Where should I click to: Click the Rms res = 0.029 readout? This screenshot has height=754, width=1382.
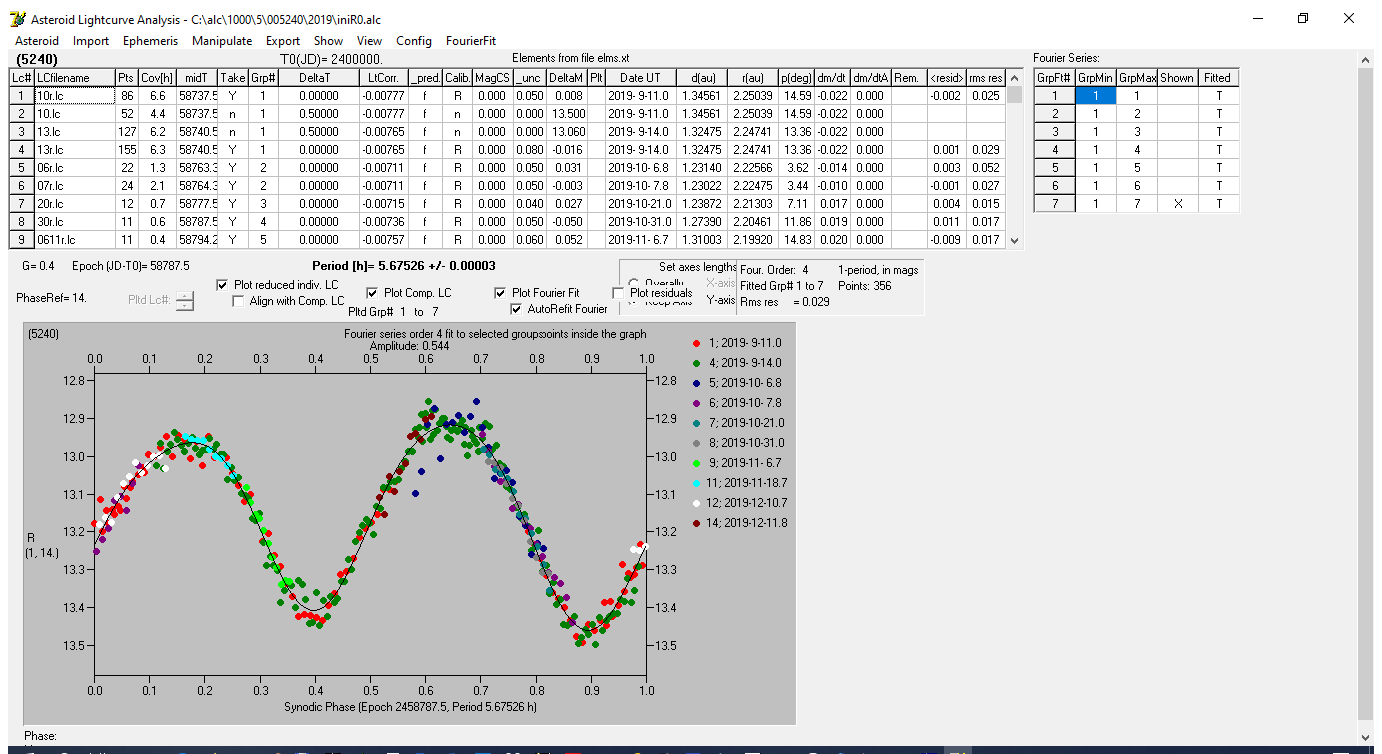point(785,301)
